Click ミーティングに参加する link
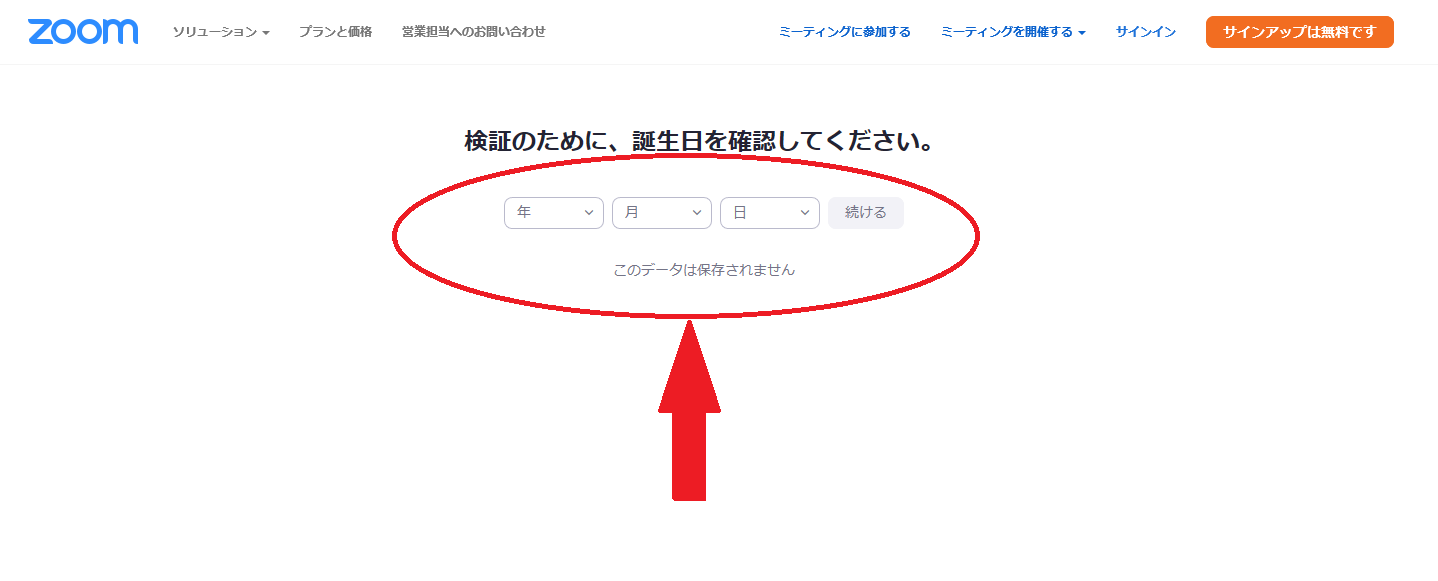The height and width of the screenshot is (581, 1438). (845, 32)
